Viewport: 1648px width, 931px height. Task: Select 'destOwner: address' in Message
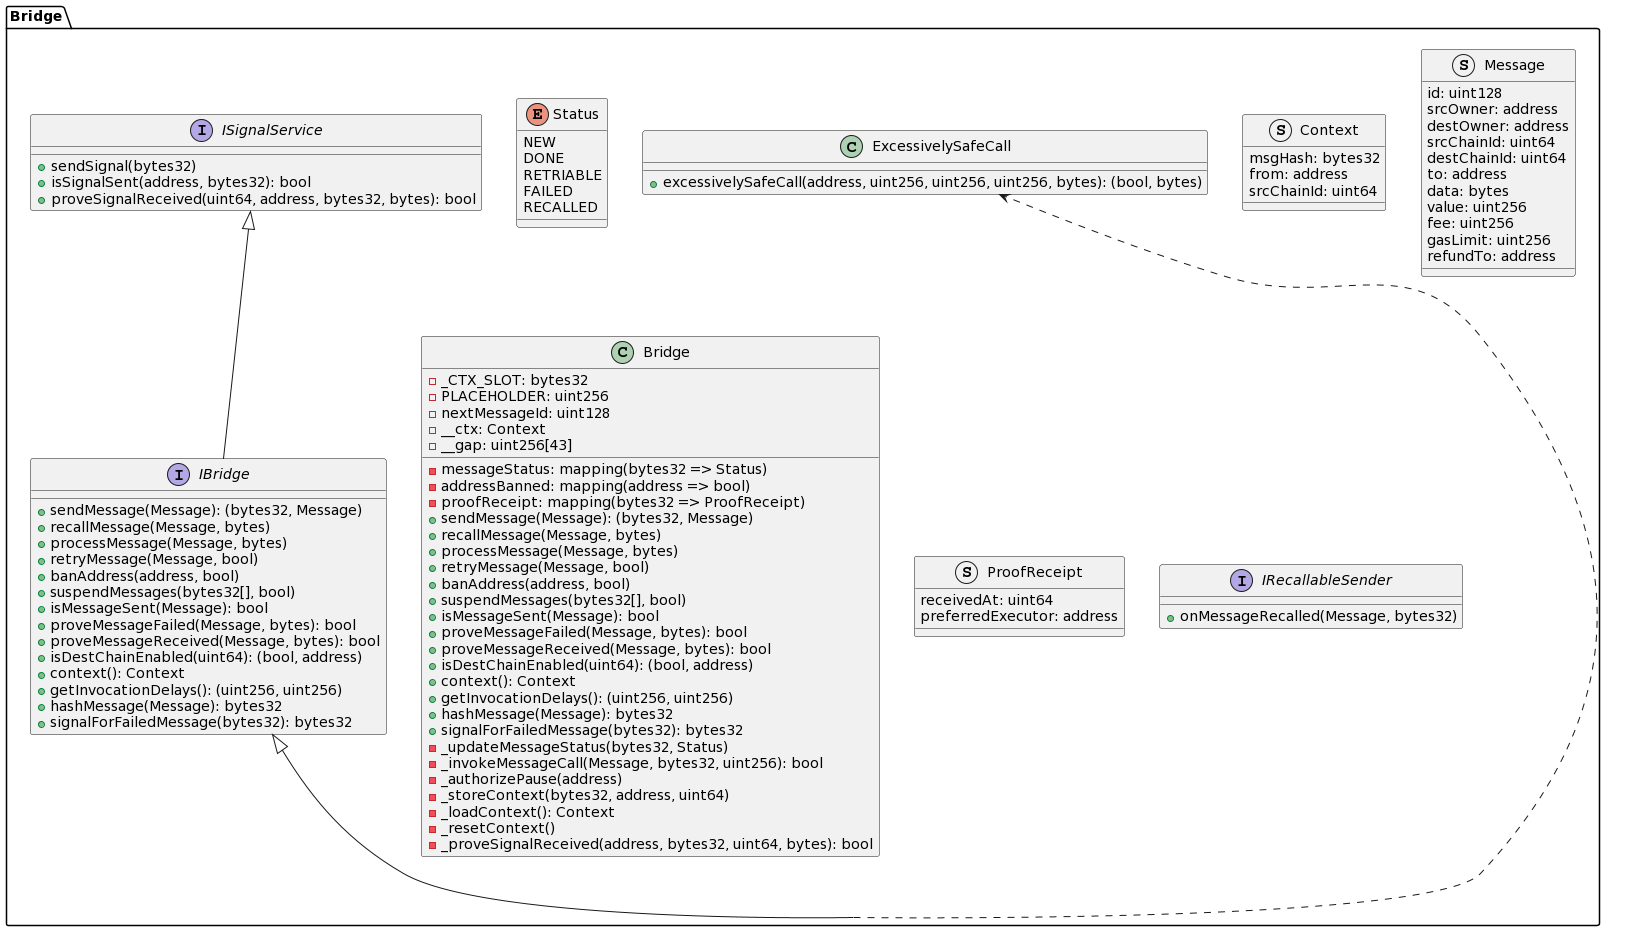coord(1498,126)
